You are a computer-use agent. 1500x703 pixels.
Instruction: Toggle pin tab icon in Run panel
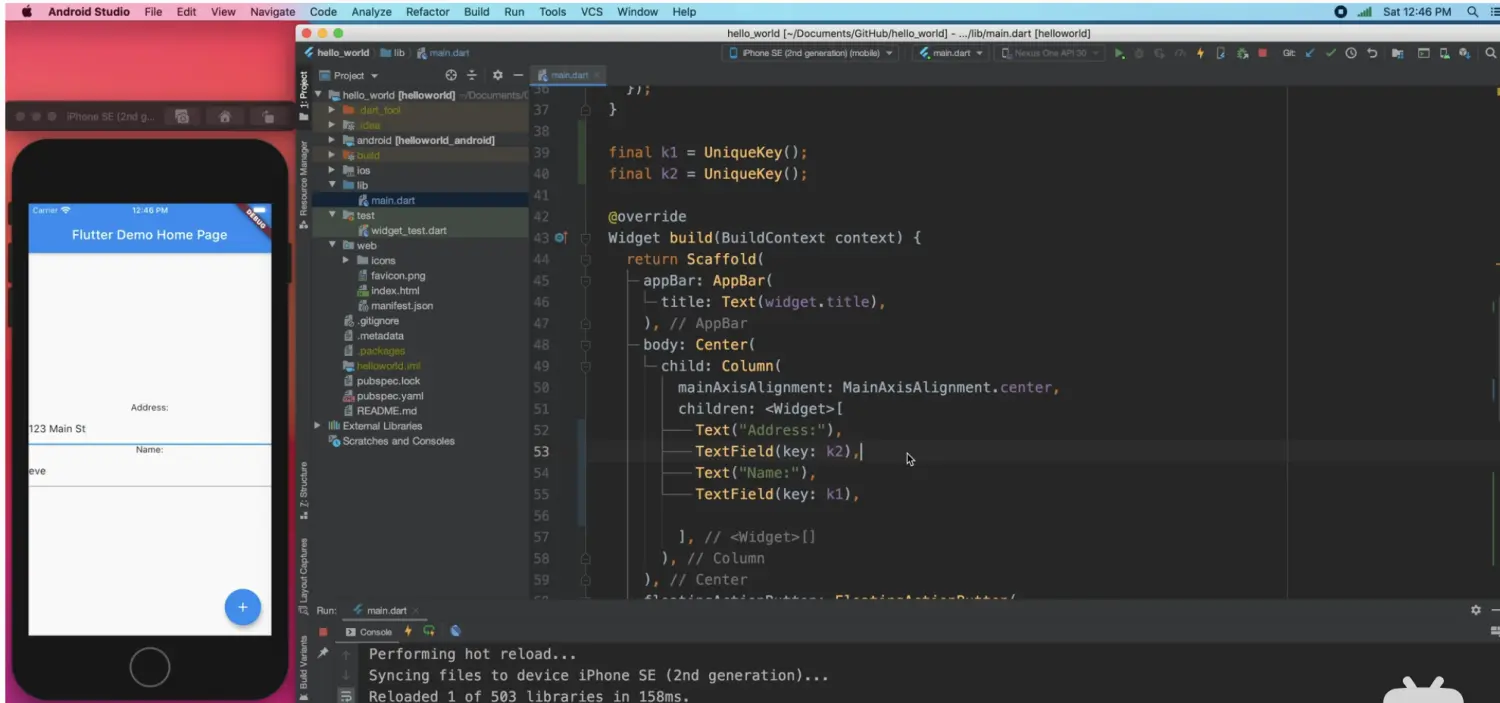tap(323, 653)
